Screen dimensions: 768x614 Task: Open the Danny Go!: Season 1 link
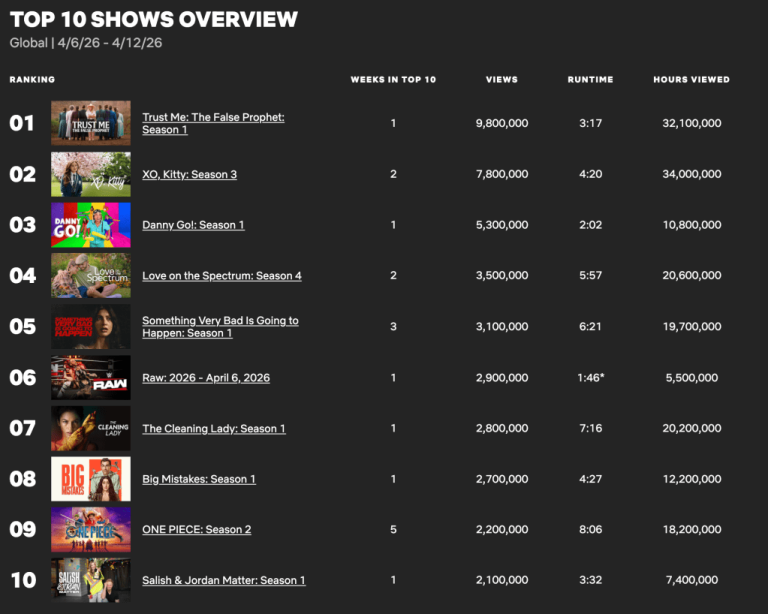[x=193, y=225]
